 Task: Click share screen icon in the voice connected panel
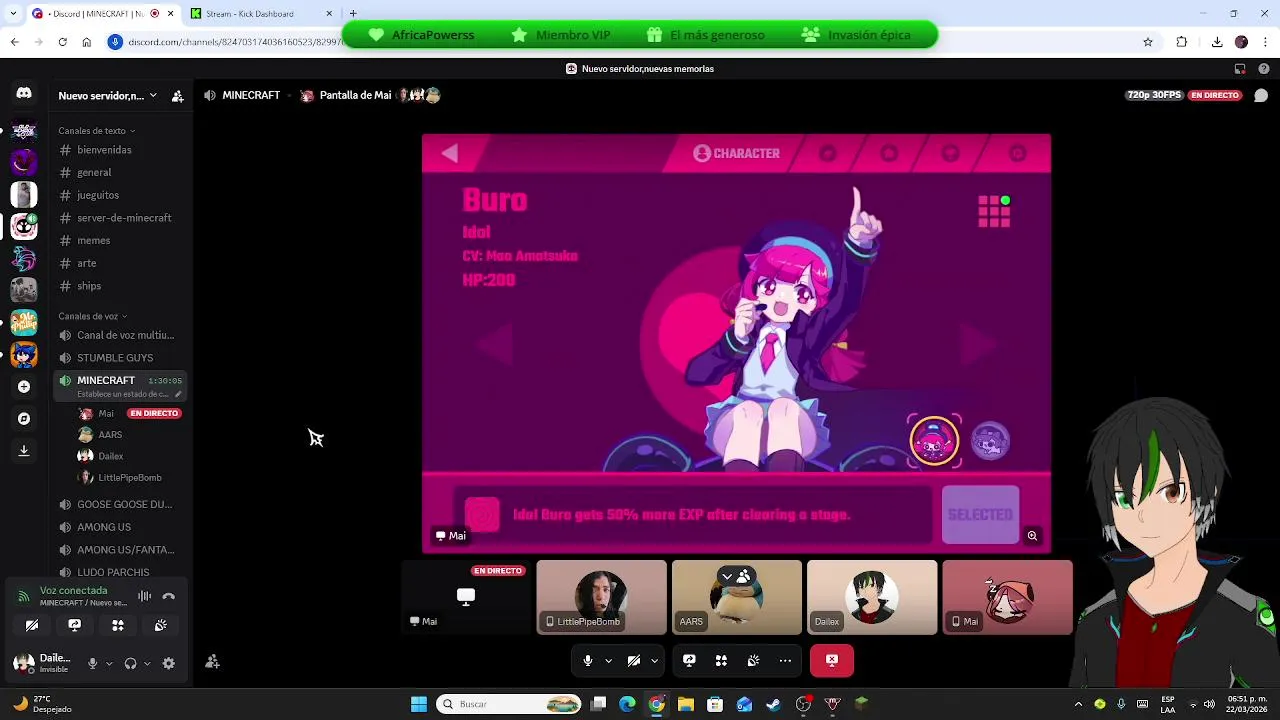74,625
